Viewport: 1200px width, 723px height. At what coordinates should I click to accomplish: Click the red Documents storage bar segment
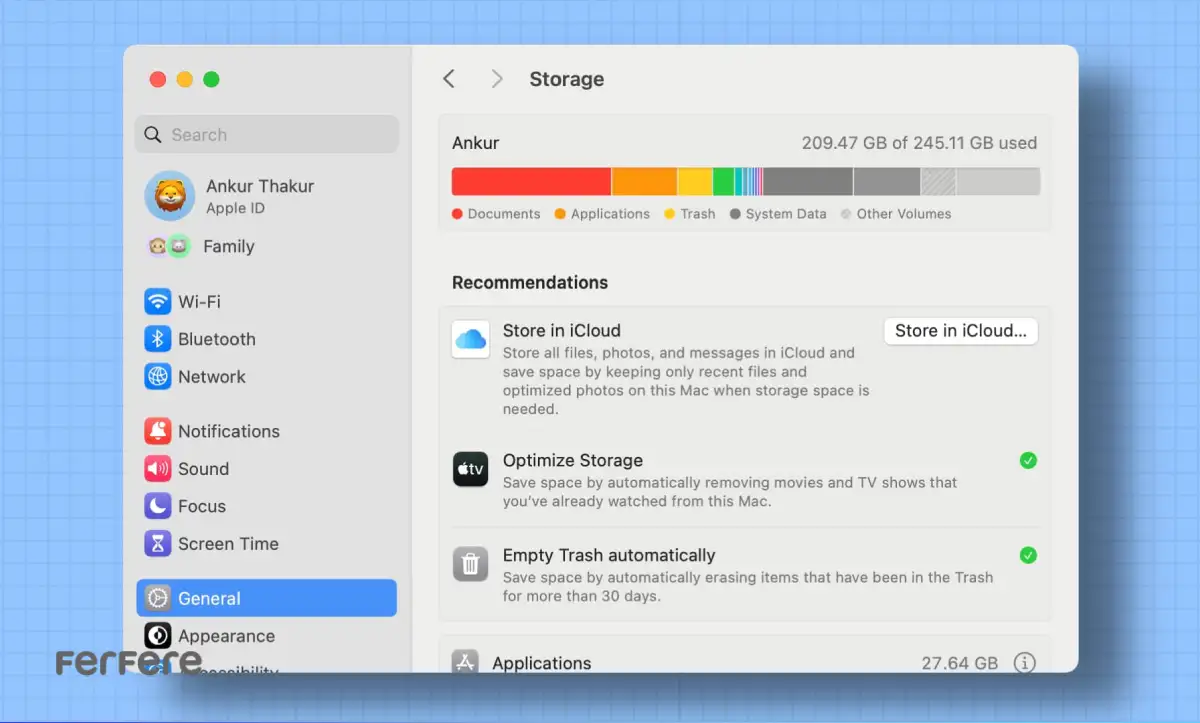coord(531,181)
